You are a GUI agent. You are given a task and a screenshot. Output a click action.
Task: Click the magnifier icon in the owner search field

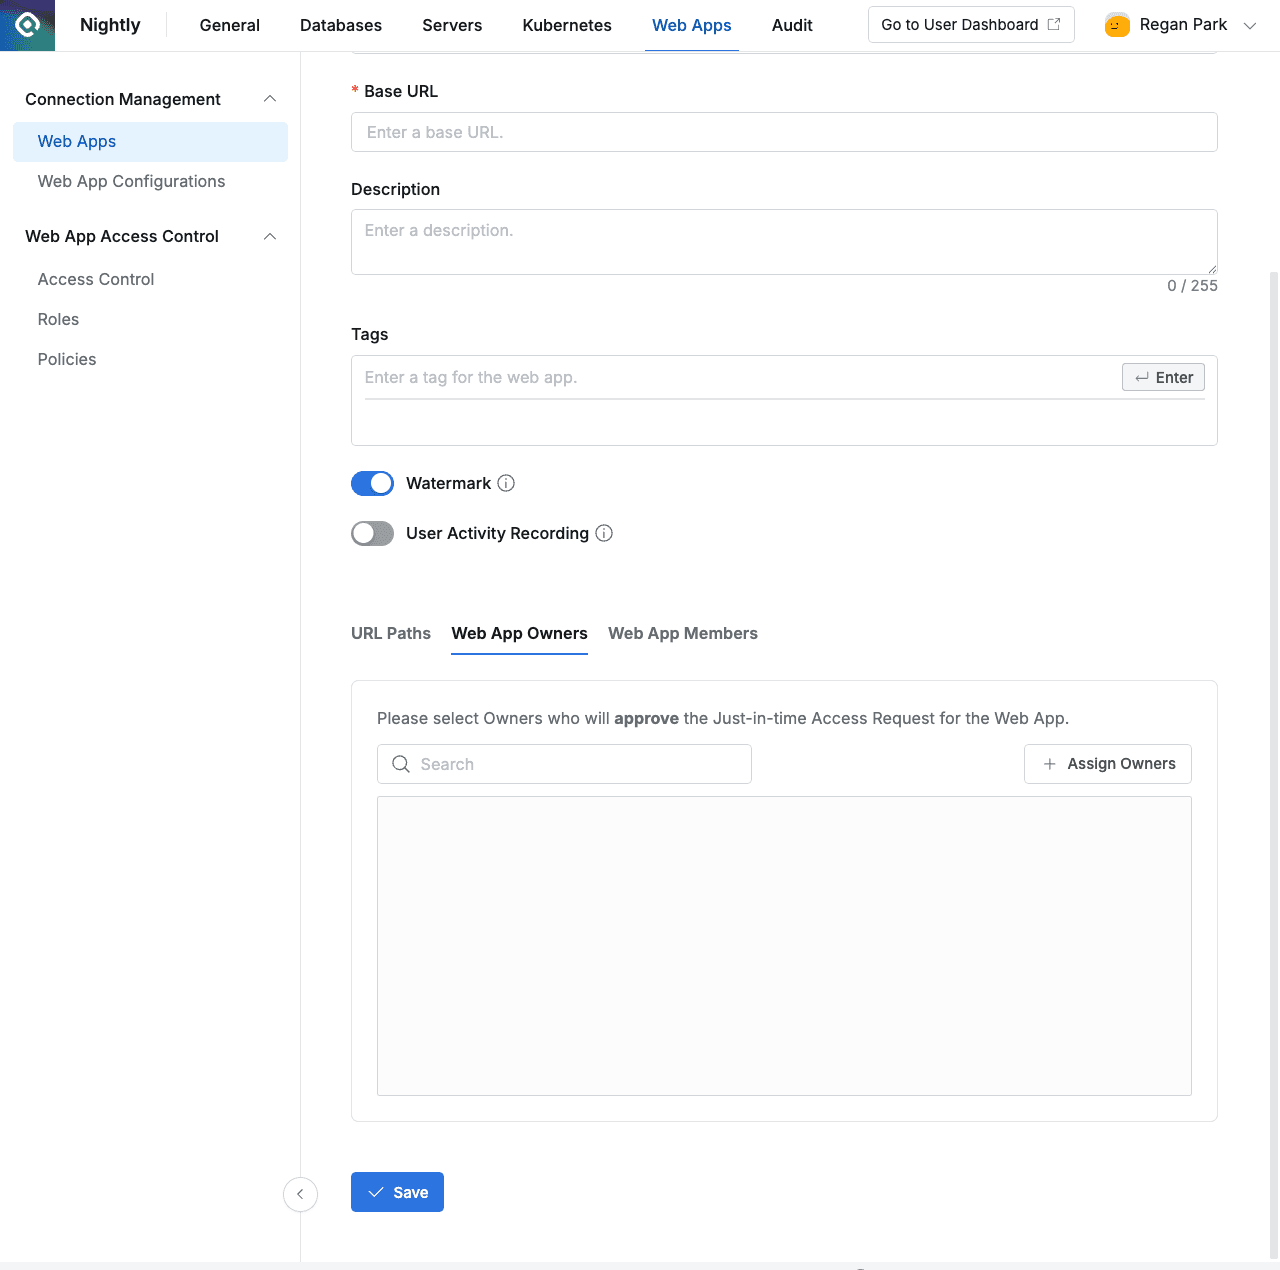click(400, 763)
